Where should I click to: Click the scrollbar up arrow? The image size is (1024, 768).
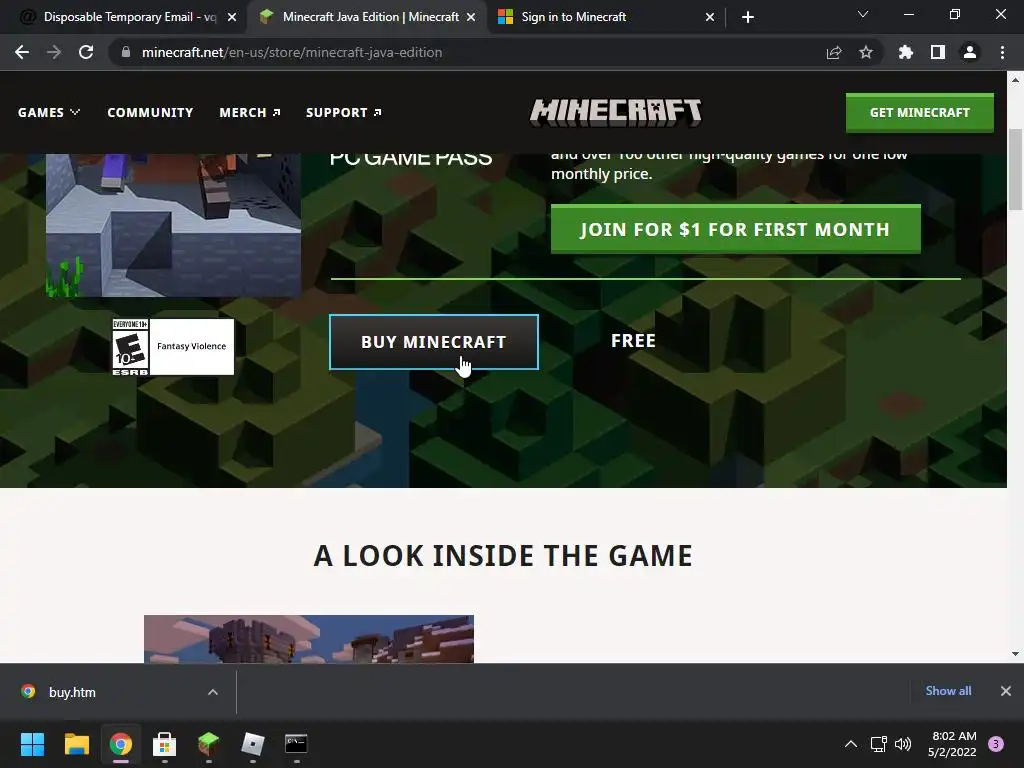coord(1016,80)
